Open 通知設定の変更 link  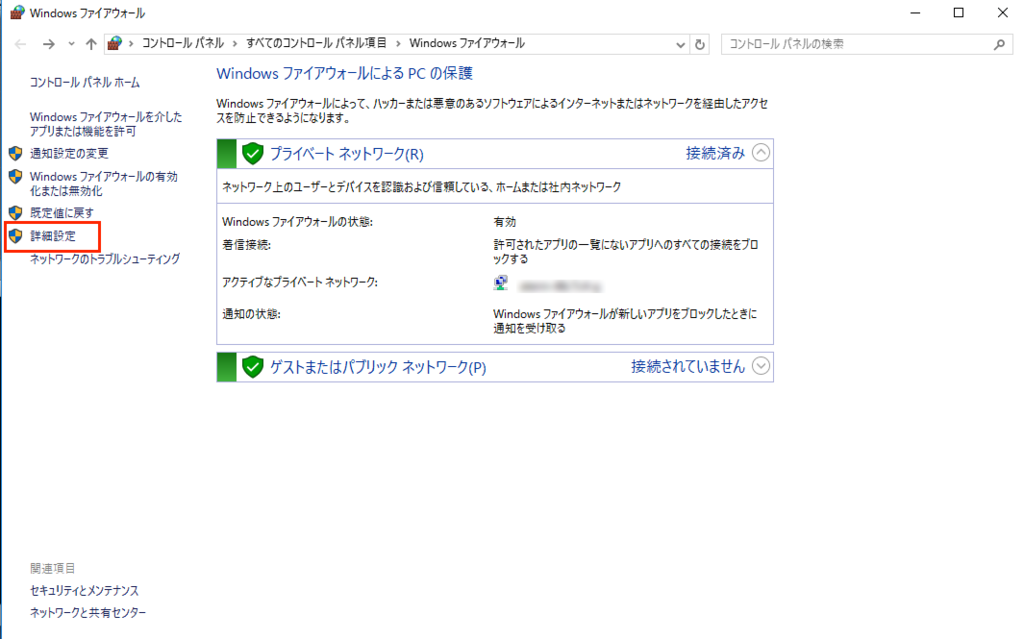(x=69, y=154)
